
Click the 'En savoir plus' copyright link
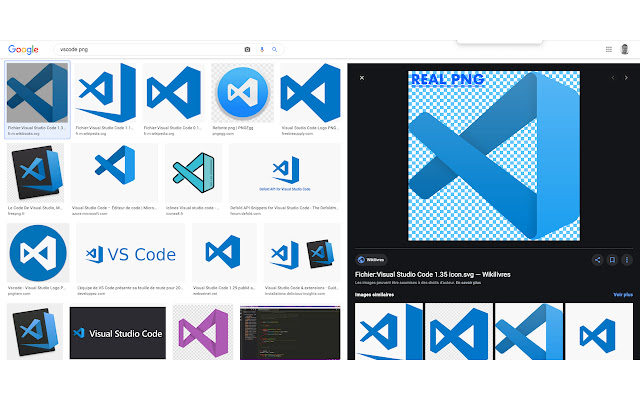469,282
